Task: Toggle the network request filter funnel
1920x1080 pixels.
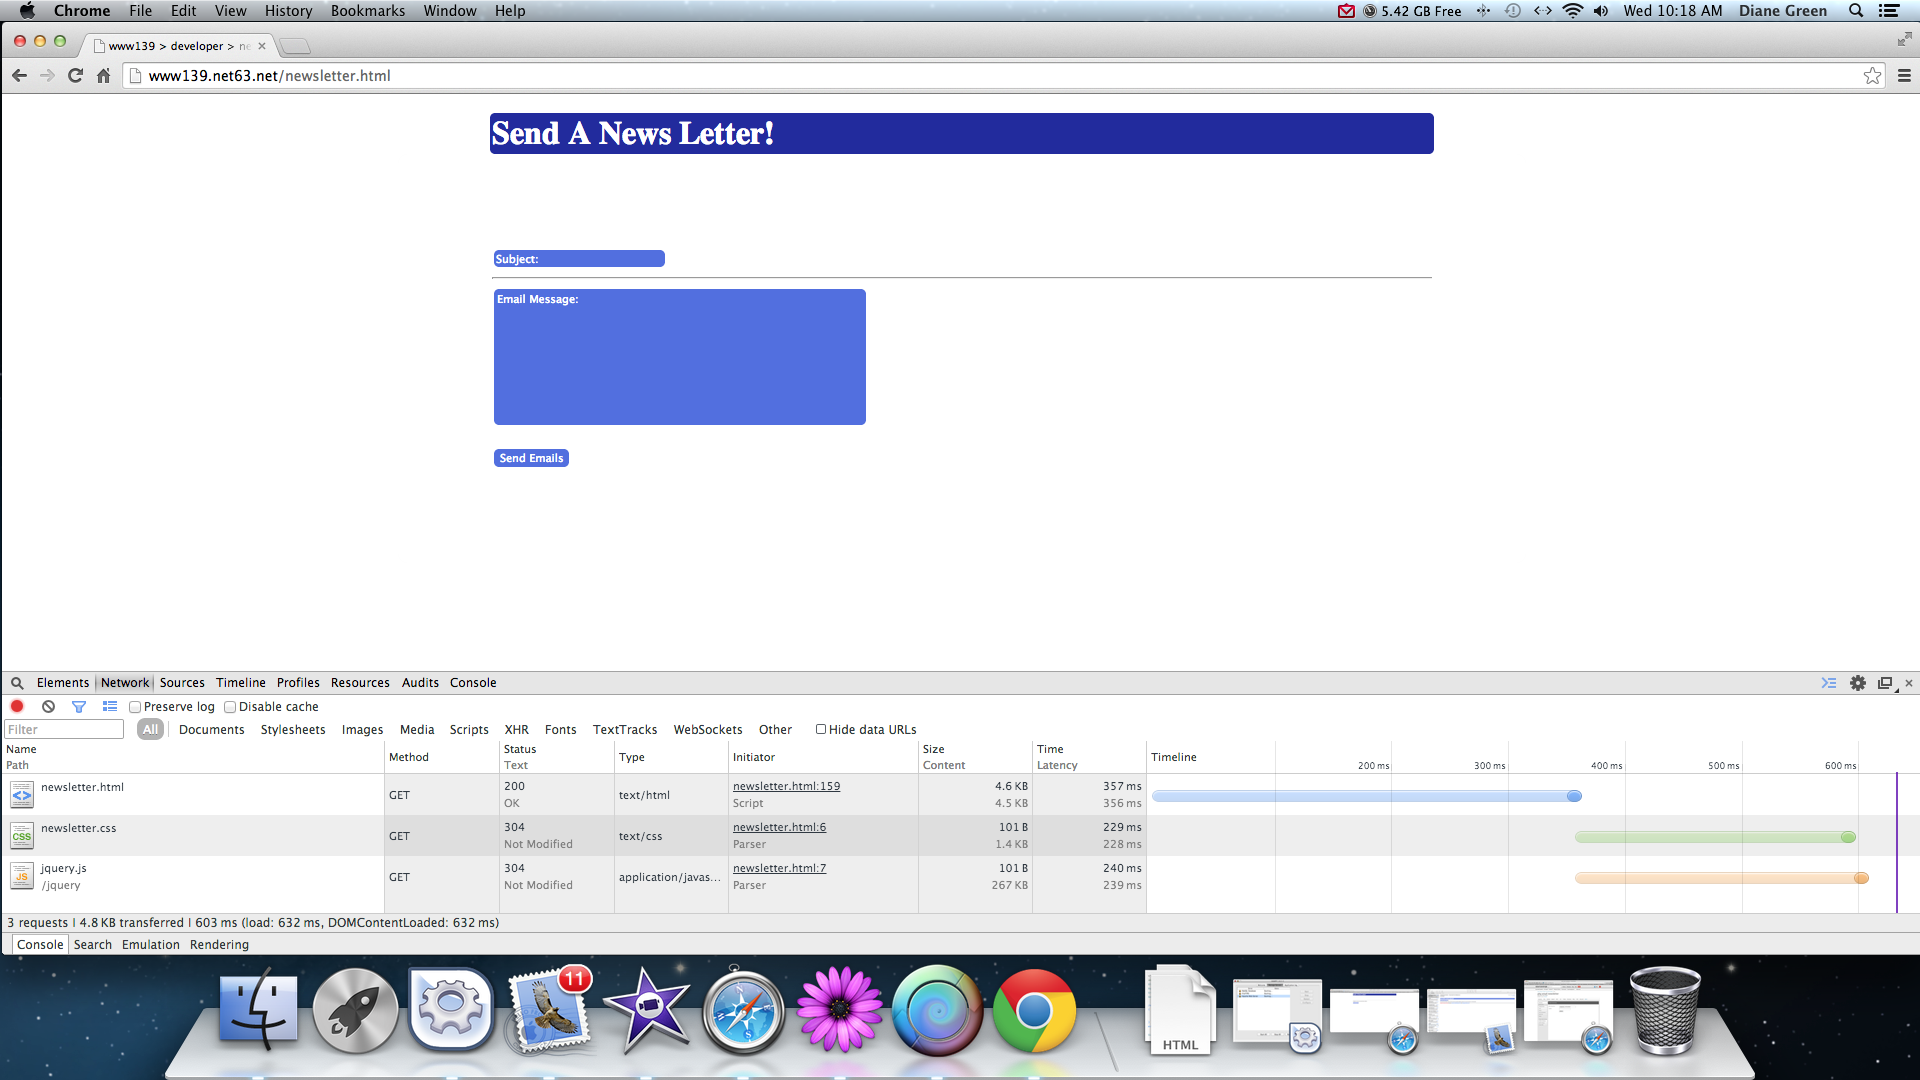Action: coord(79,706)
